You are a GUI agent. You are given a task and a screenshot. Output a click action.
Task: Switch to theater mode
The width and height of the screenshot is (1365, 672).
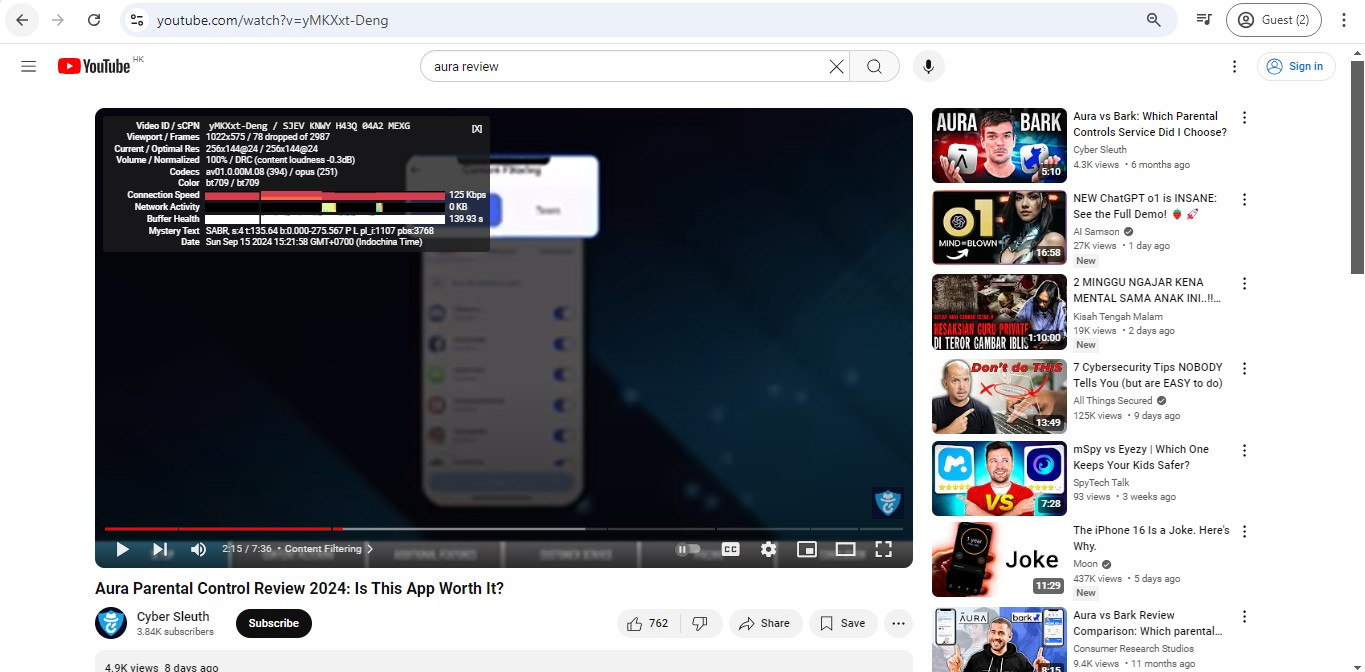point(845,549)
